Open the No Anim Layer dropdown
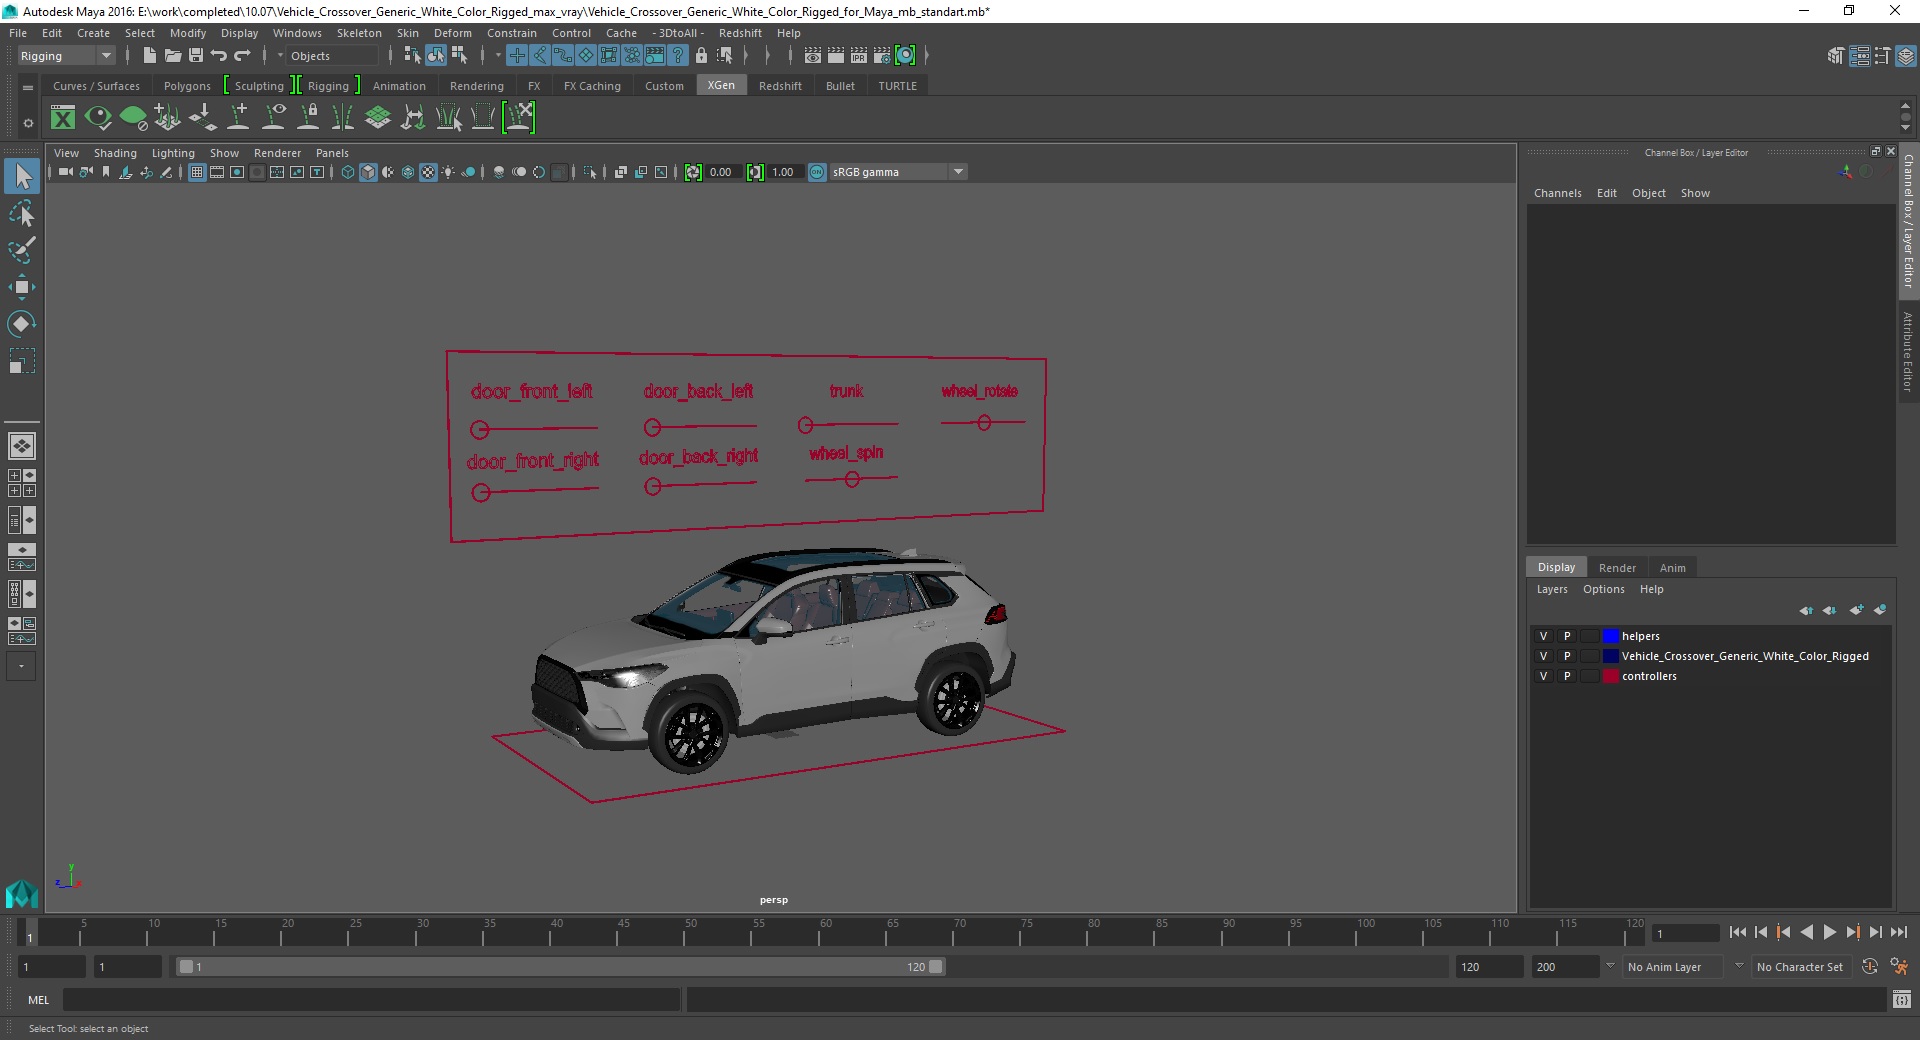 tap(1673, 967)
